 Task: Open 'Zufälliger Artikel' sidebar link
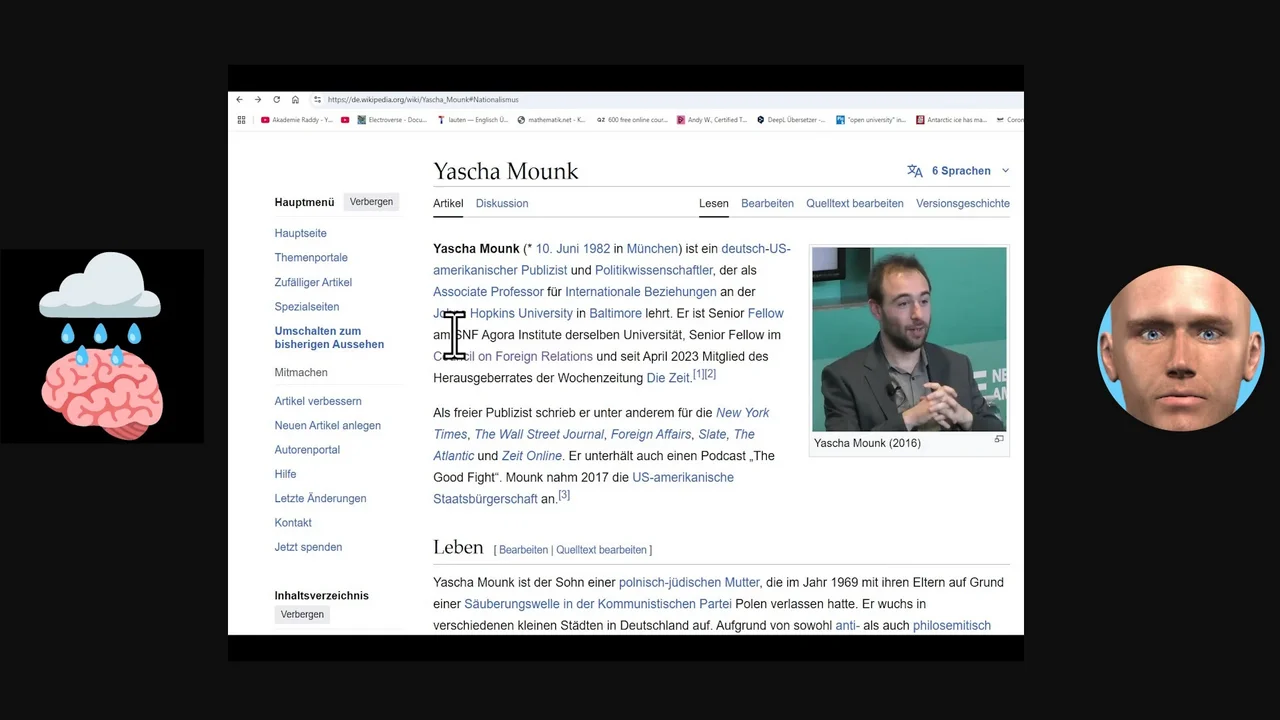pyautogui.click(x=313, y=282)
